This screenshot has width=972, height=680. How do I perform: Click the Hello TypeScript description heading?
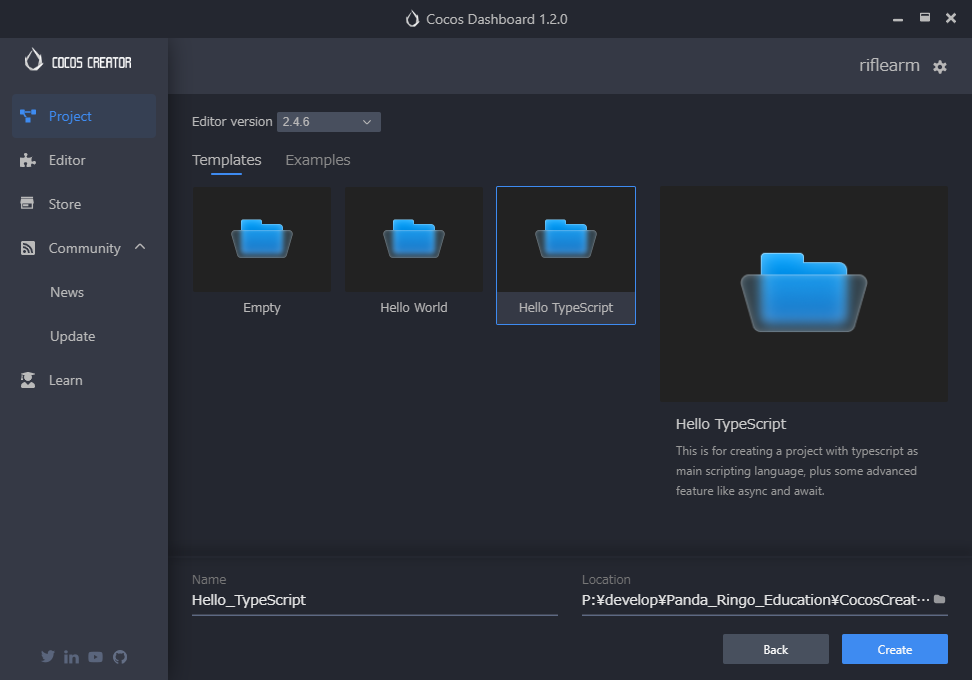pyautogui.click(x=730, y=424)
